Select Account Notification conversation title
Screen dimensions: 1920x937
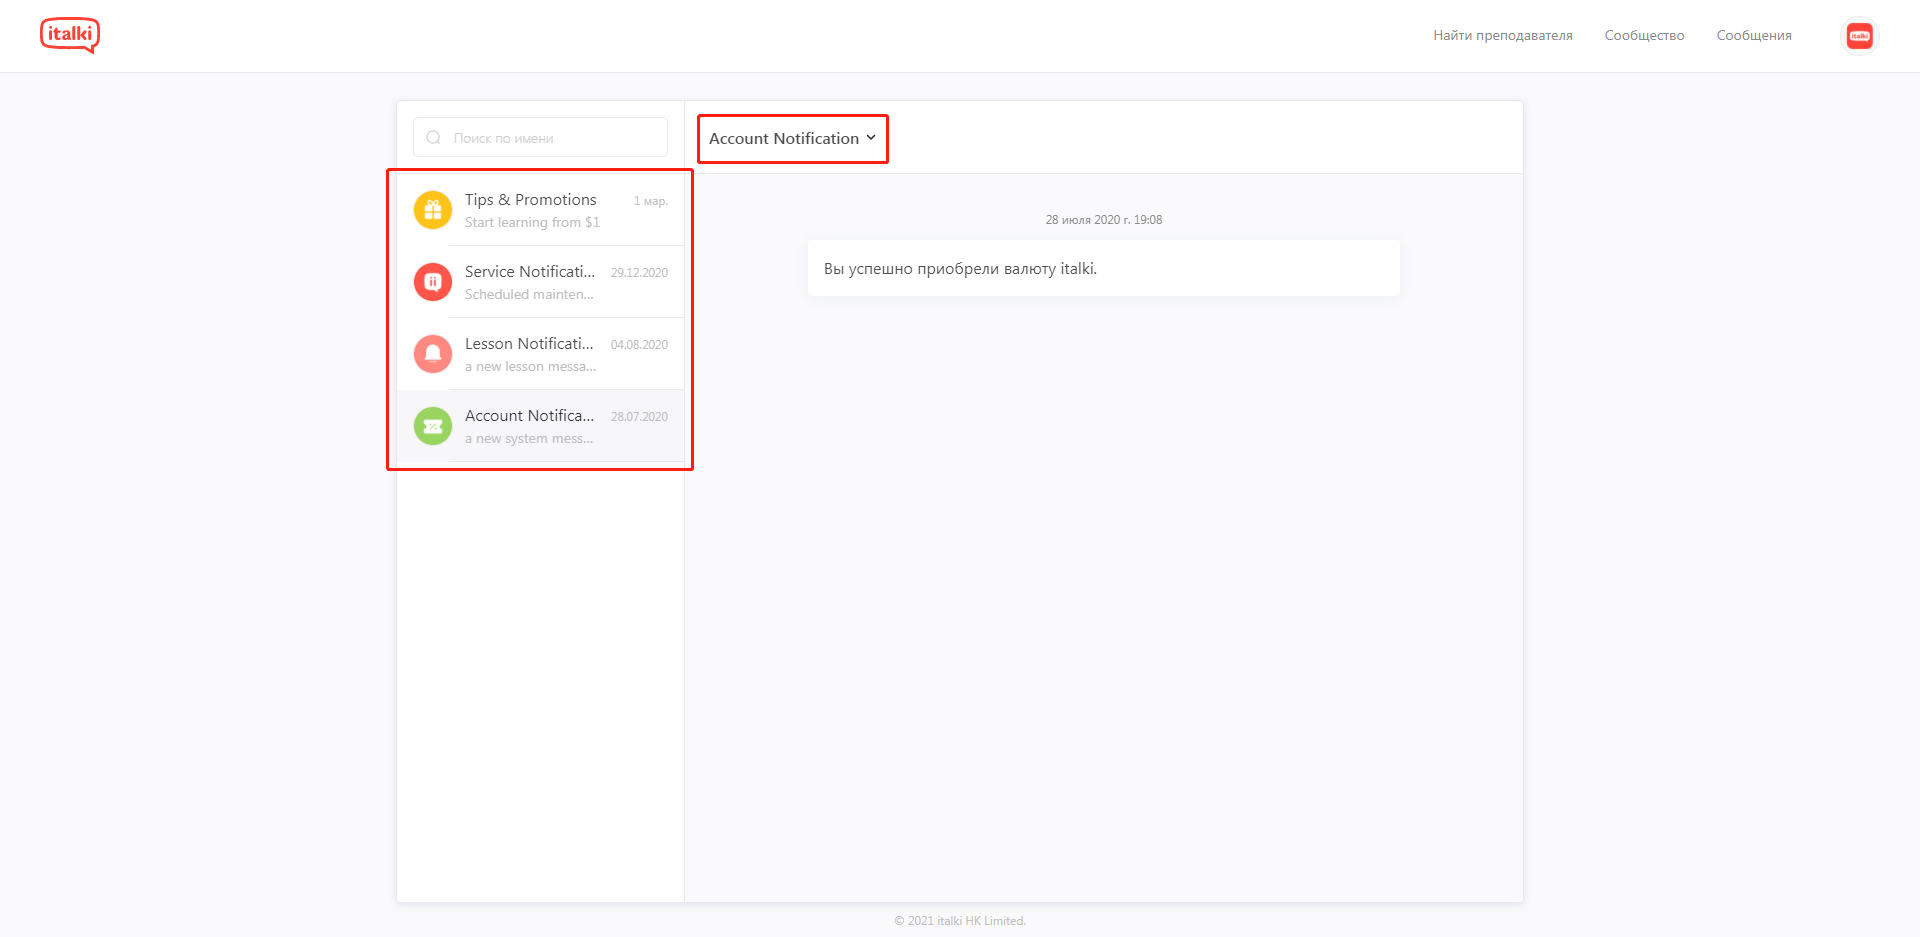coord(529,416)
